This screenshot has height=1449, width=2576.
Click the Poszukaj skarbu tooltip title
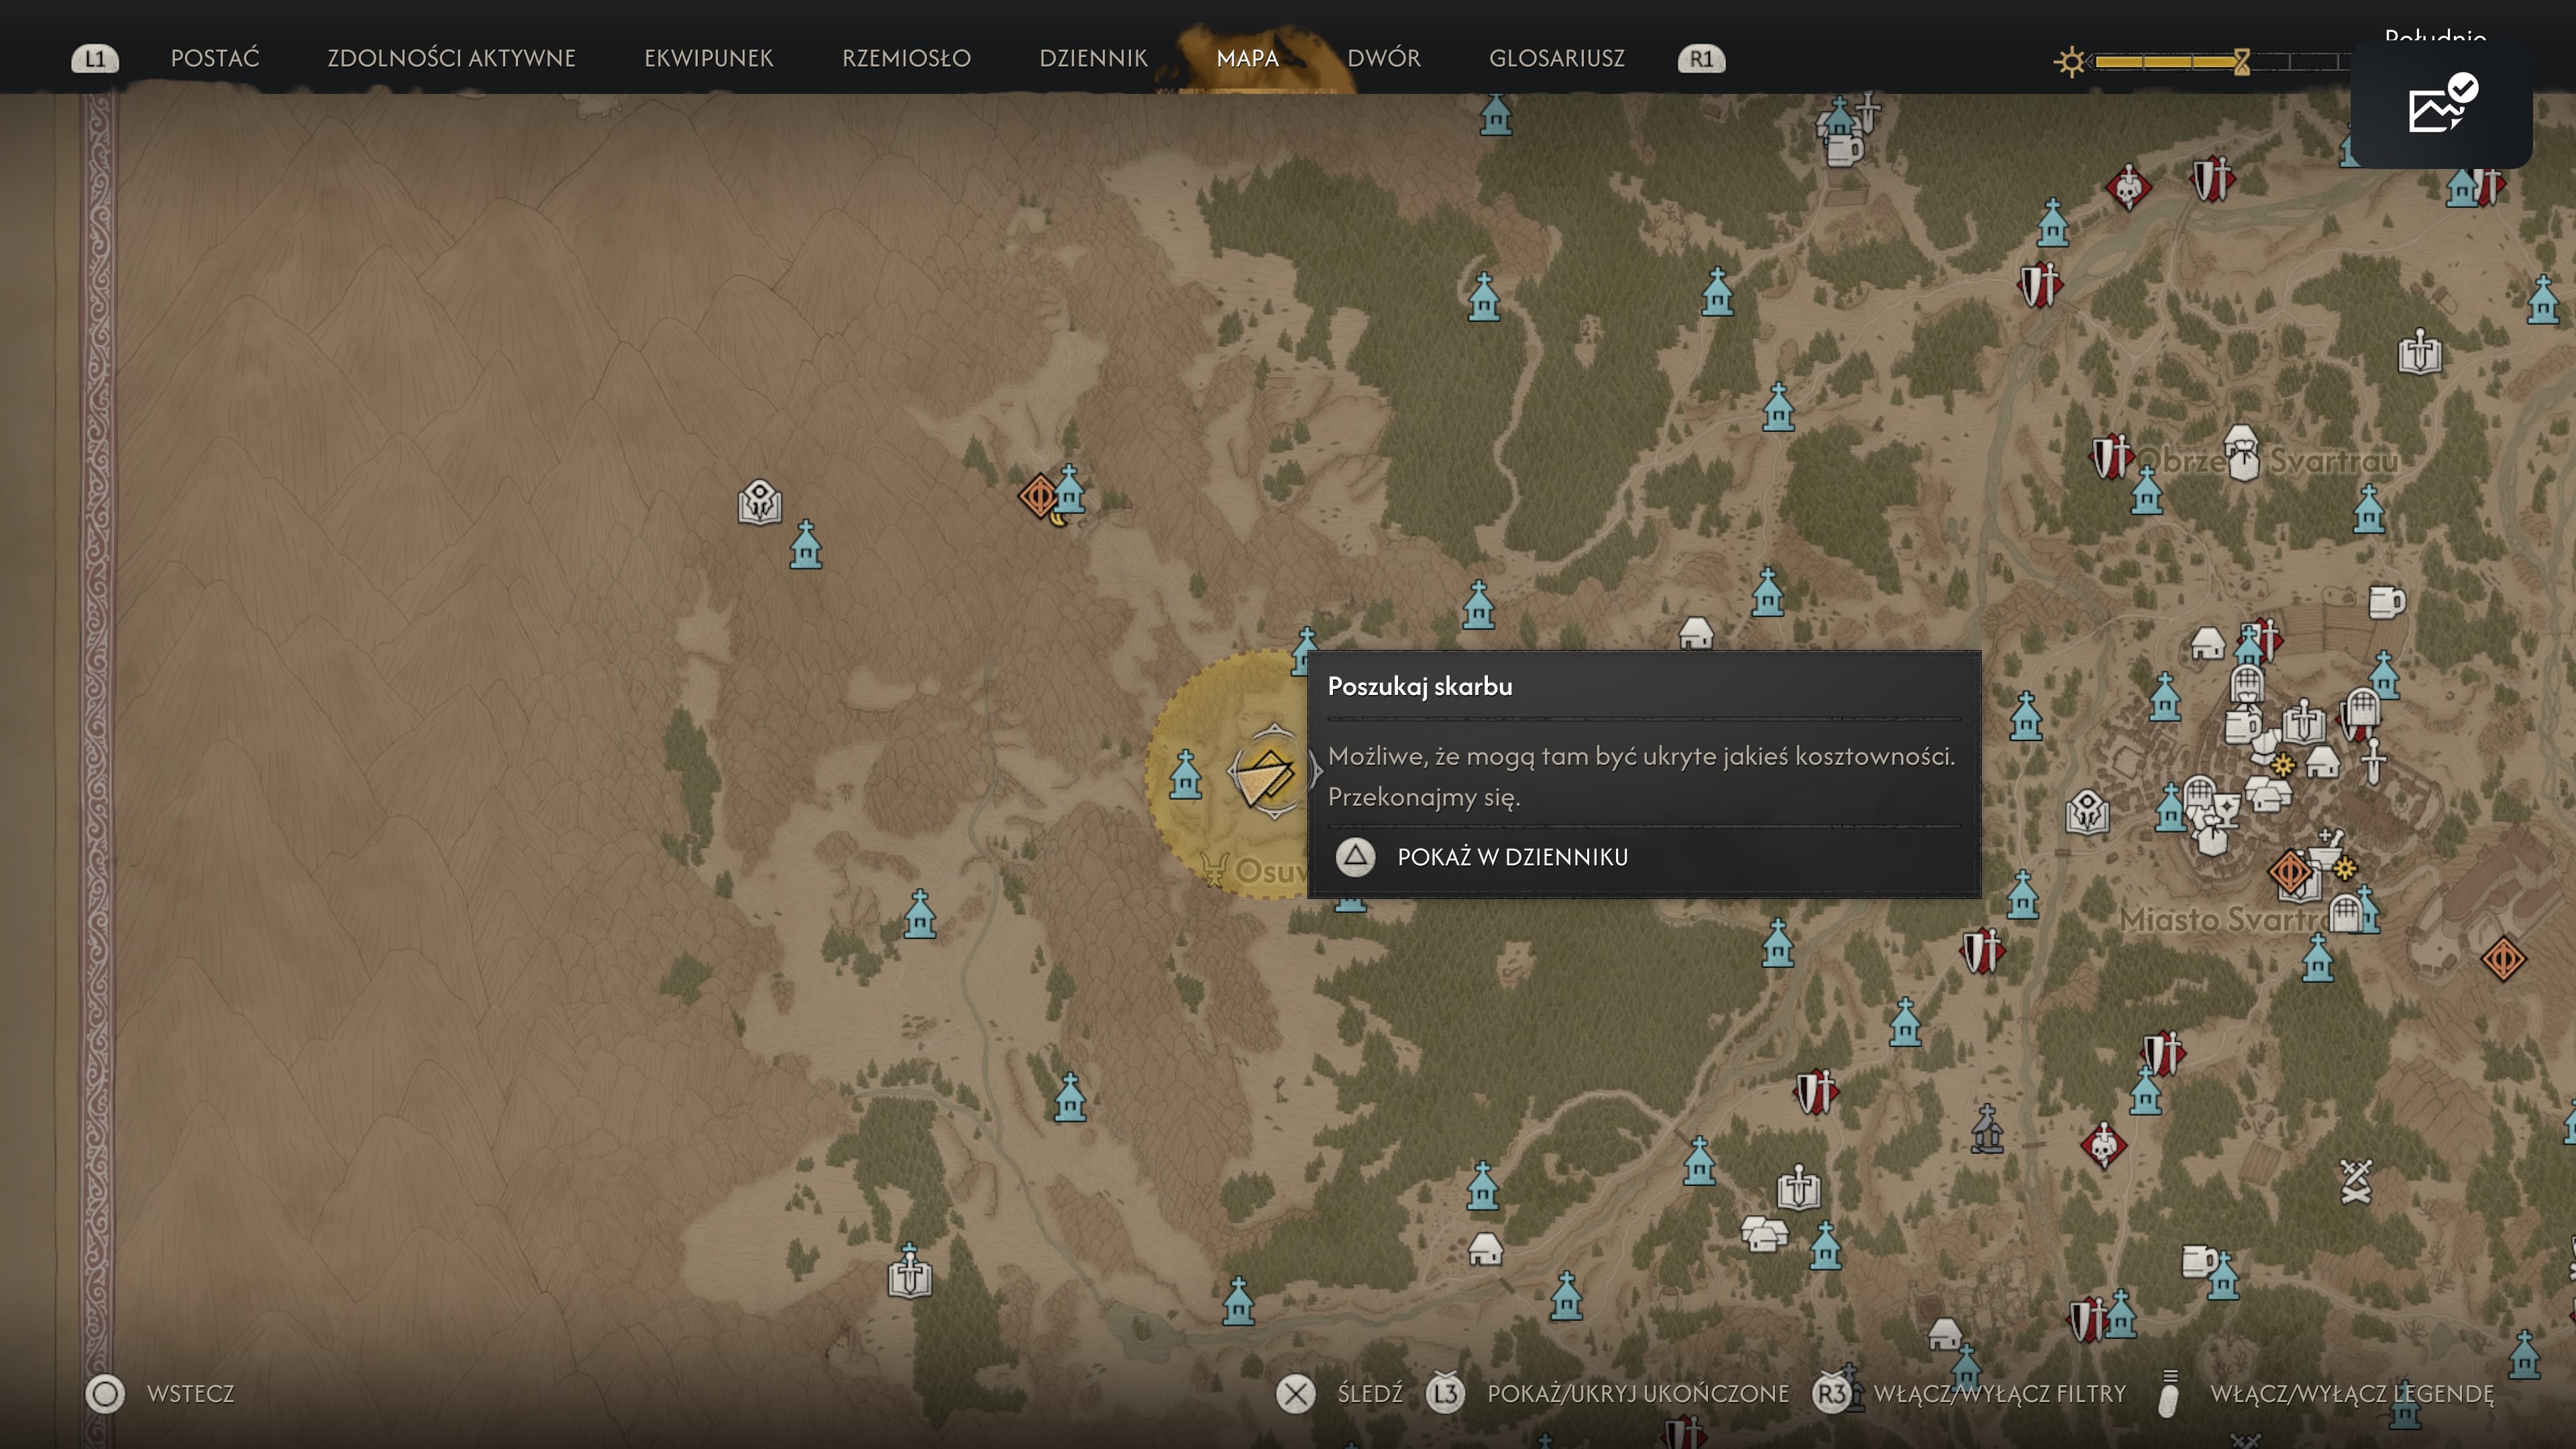click(1419, 686)
